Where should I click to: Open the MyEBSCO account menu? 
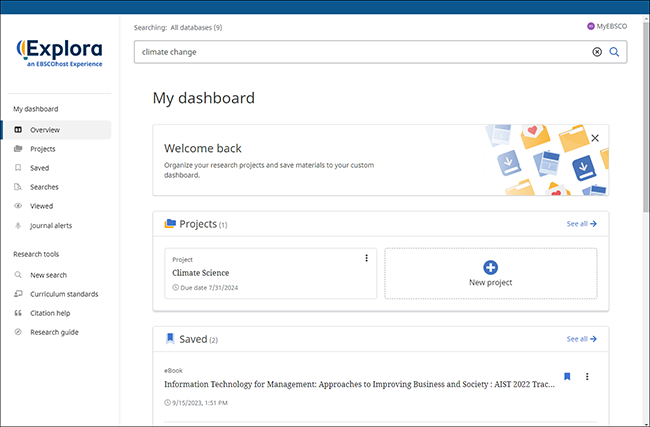point(607,26)
